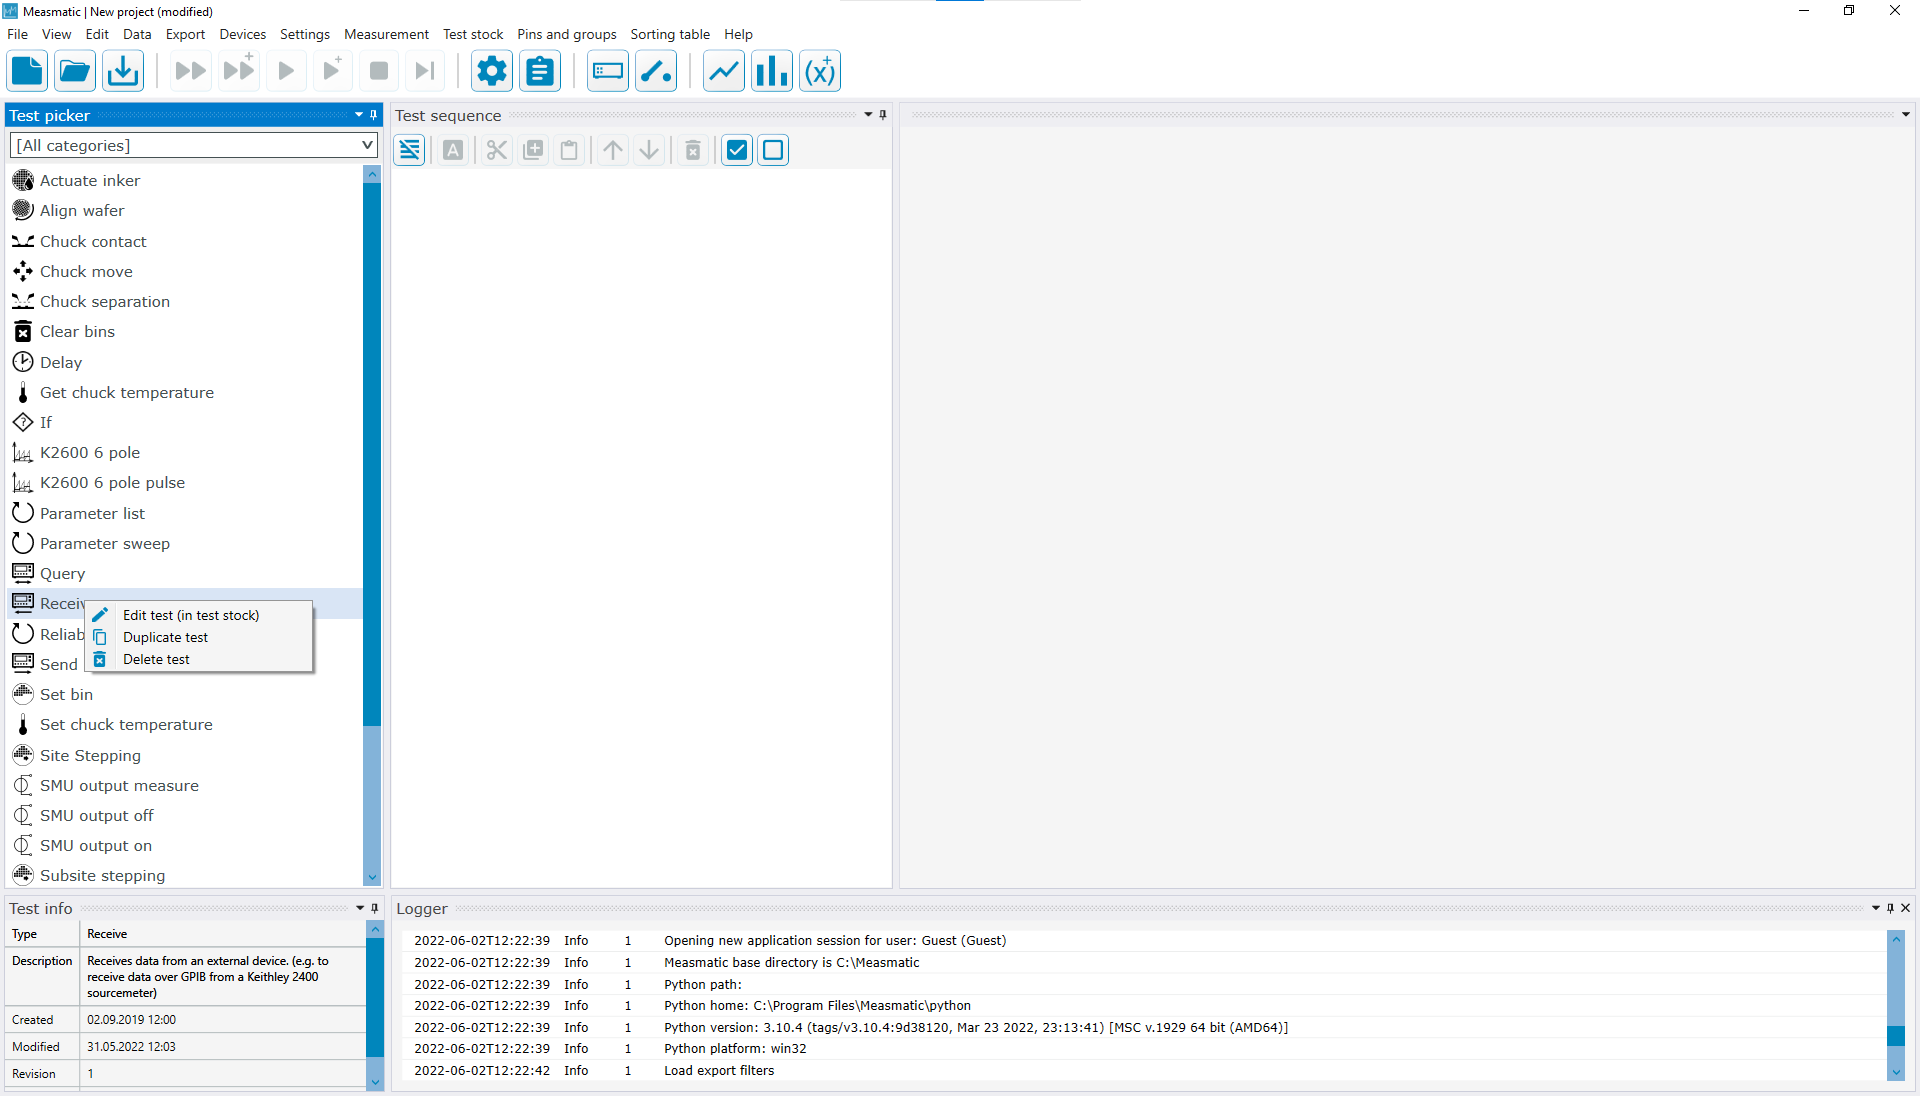Viewport: 1920px width, 1096px height.
Task: Select K2600 6 pole pulse test
Action: pyautogui.click(x=185, y=482)
